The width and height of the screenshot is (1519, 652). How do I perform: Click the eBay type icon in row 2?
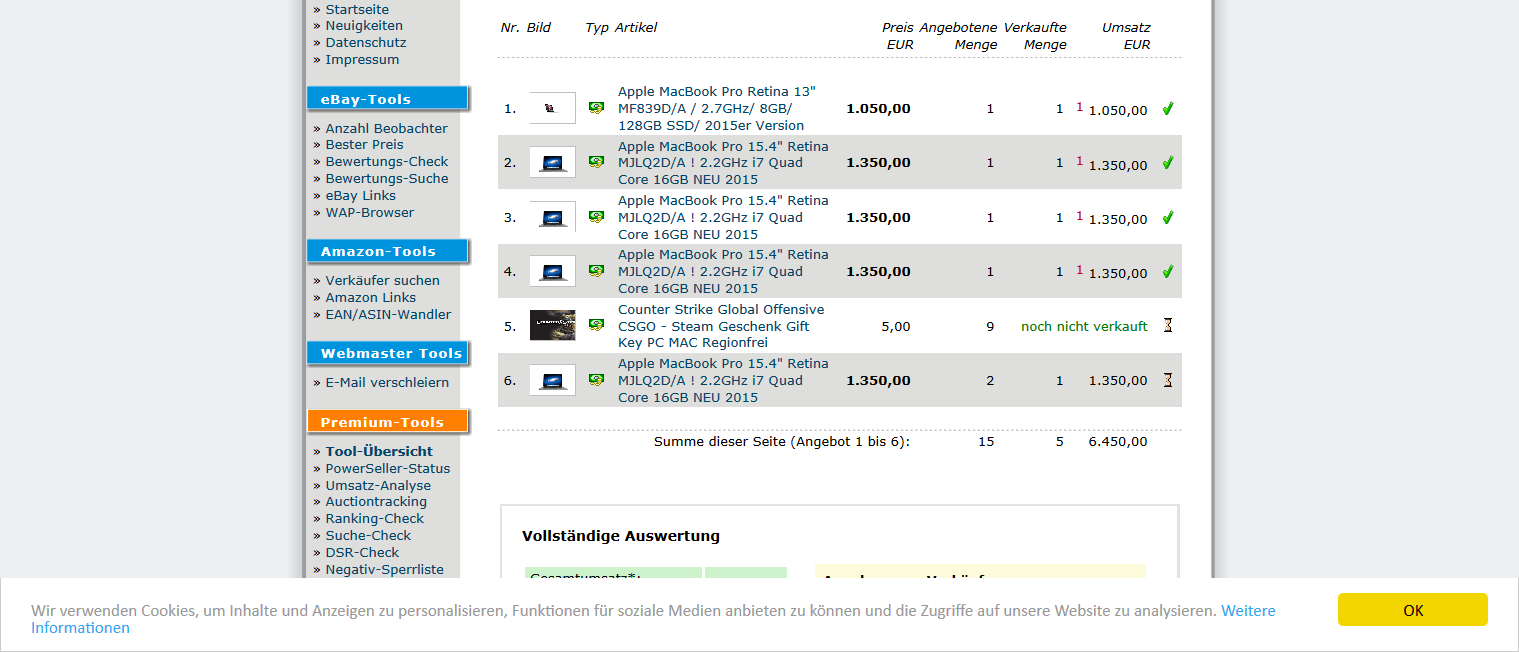[596, 162]
